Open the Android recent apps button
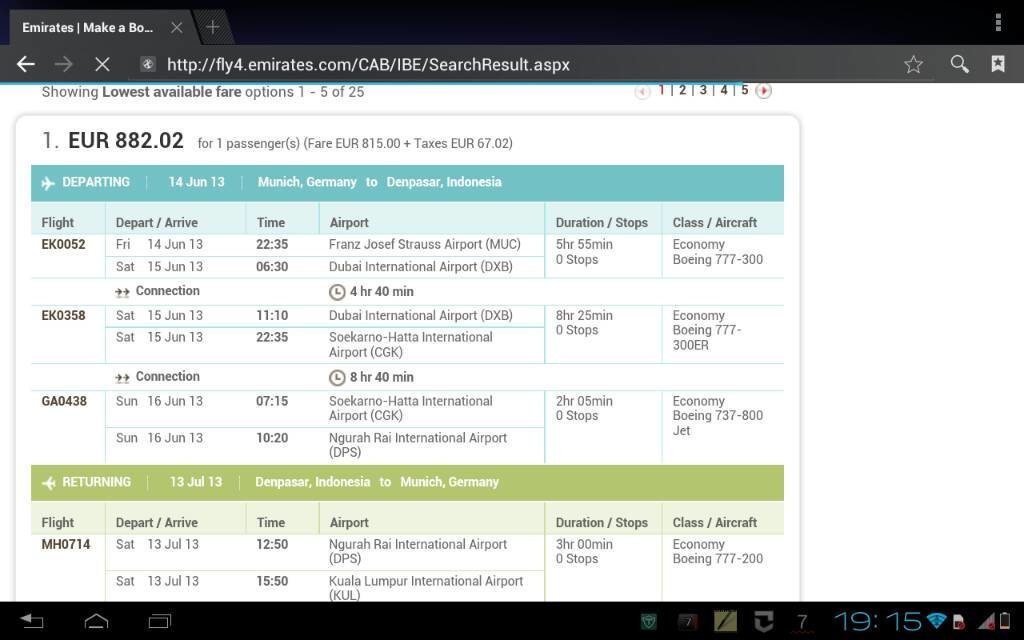Image resolution: width=1024 pixels, height=640 pixels. [160, 621]
